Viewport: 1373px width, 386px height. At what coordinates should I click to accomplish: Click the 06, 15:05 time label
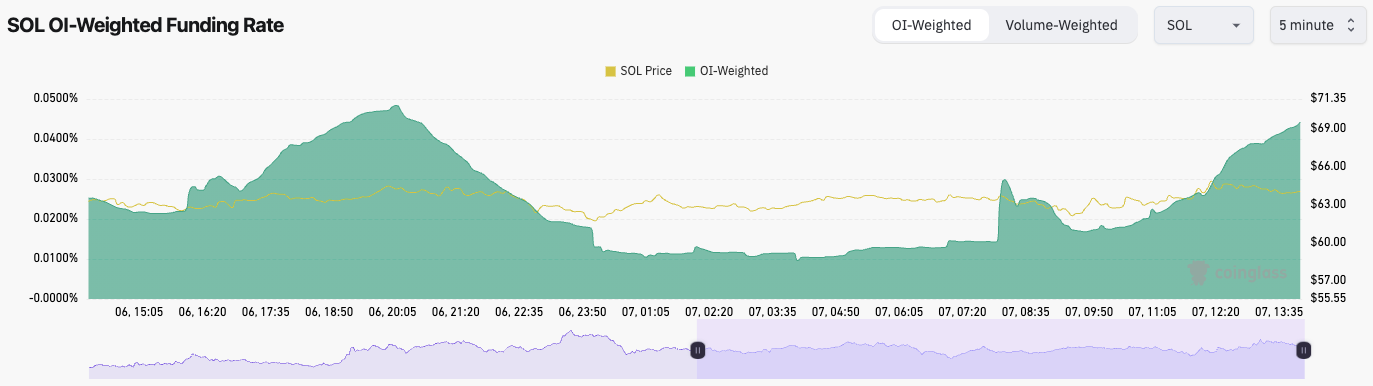[x=139, y=312]
